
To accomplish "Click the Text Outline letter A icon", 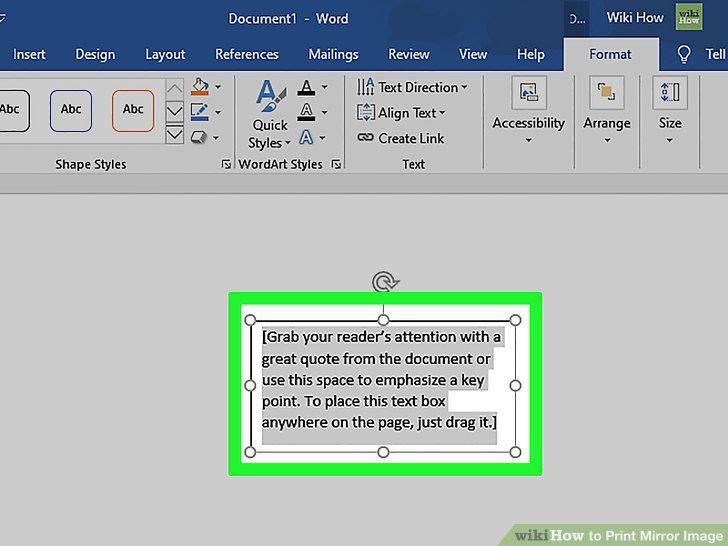I will pyautogui.click(x=306, y=112).
